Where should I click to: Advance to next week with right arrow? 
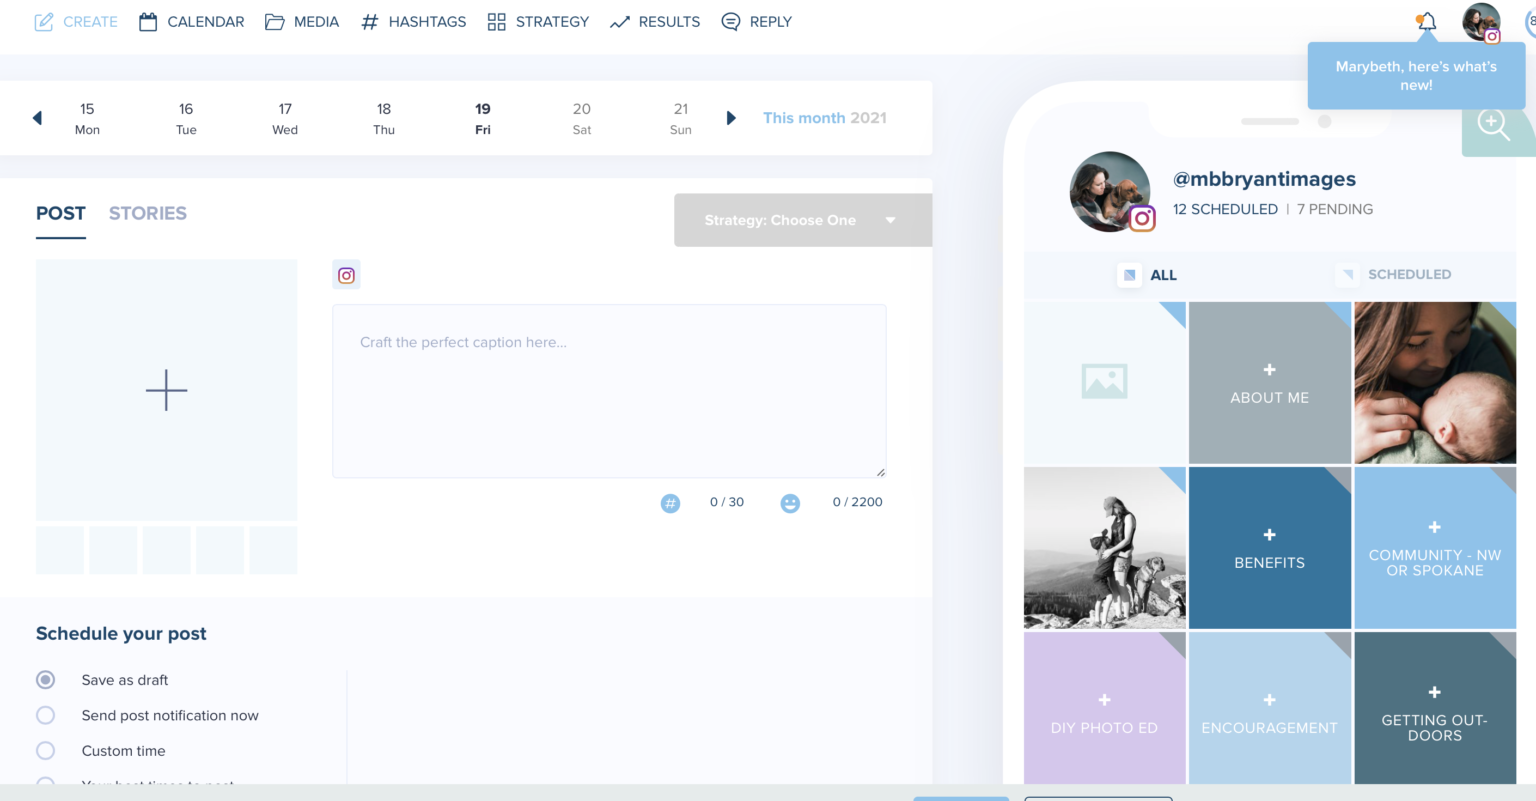[x=731, y=118]
